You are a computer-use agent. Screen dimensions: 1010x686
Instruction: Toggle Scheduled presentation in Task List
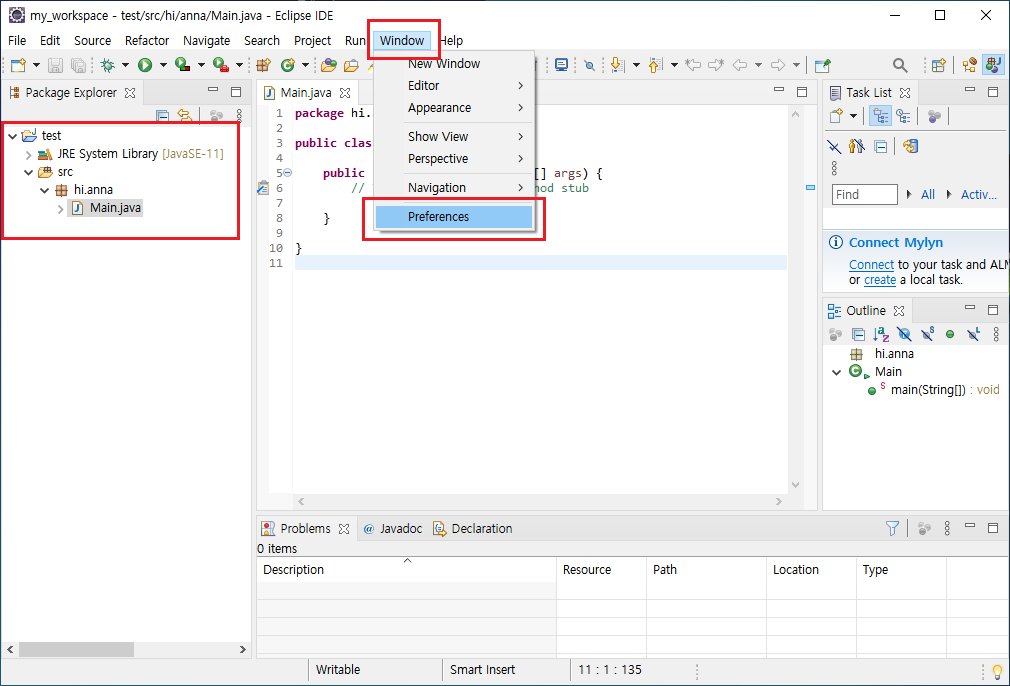point(904,117)
